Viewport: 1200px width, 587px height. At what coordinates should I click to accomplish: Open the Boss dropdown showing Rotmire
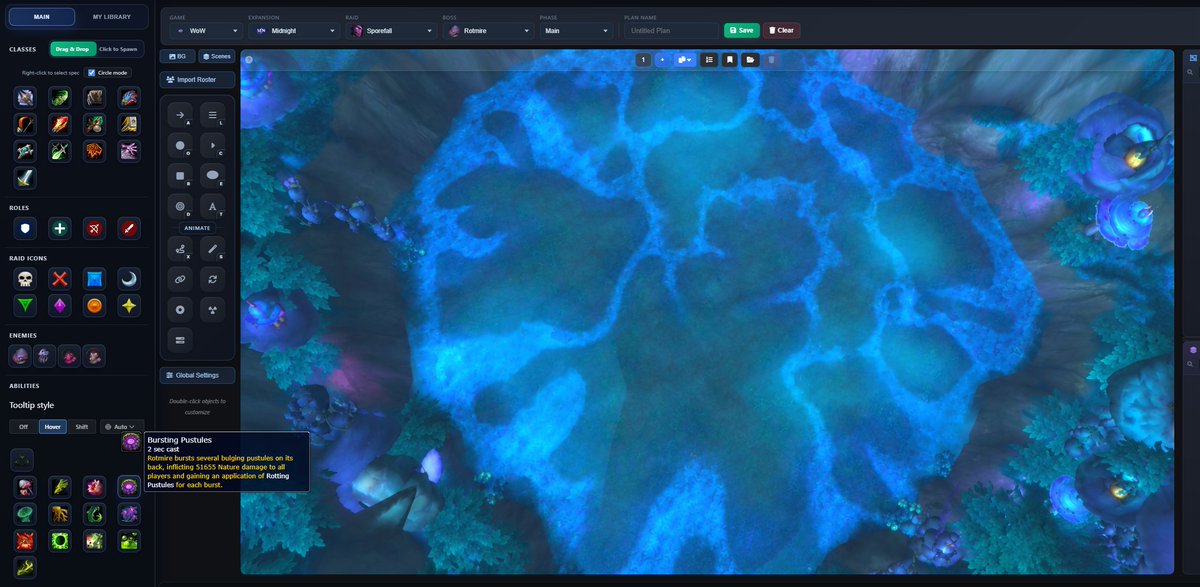488,30
